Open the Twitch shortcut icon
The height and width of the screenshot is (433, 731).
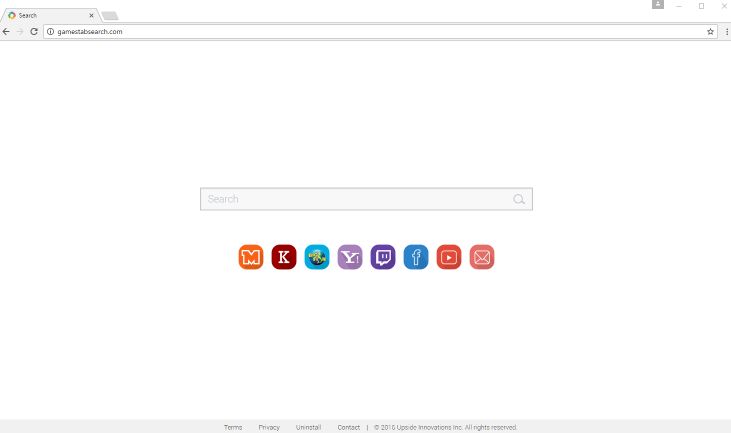383,257
